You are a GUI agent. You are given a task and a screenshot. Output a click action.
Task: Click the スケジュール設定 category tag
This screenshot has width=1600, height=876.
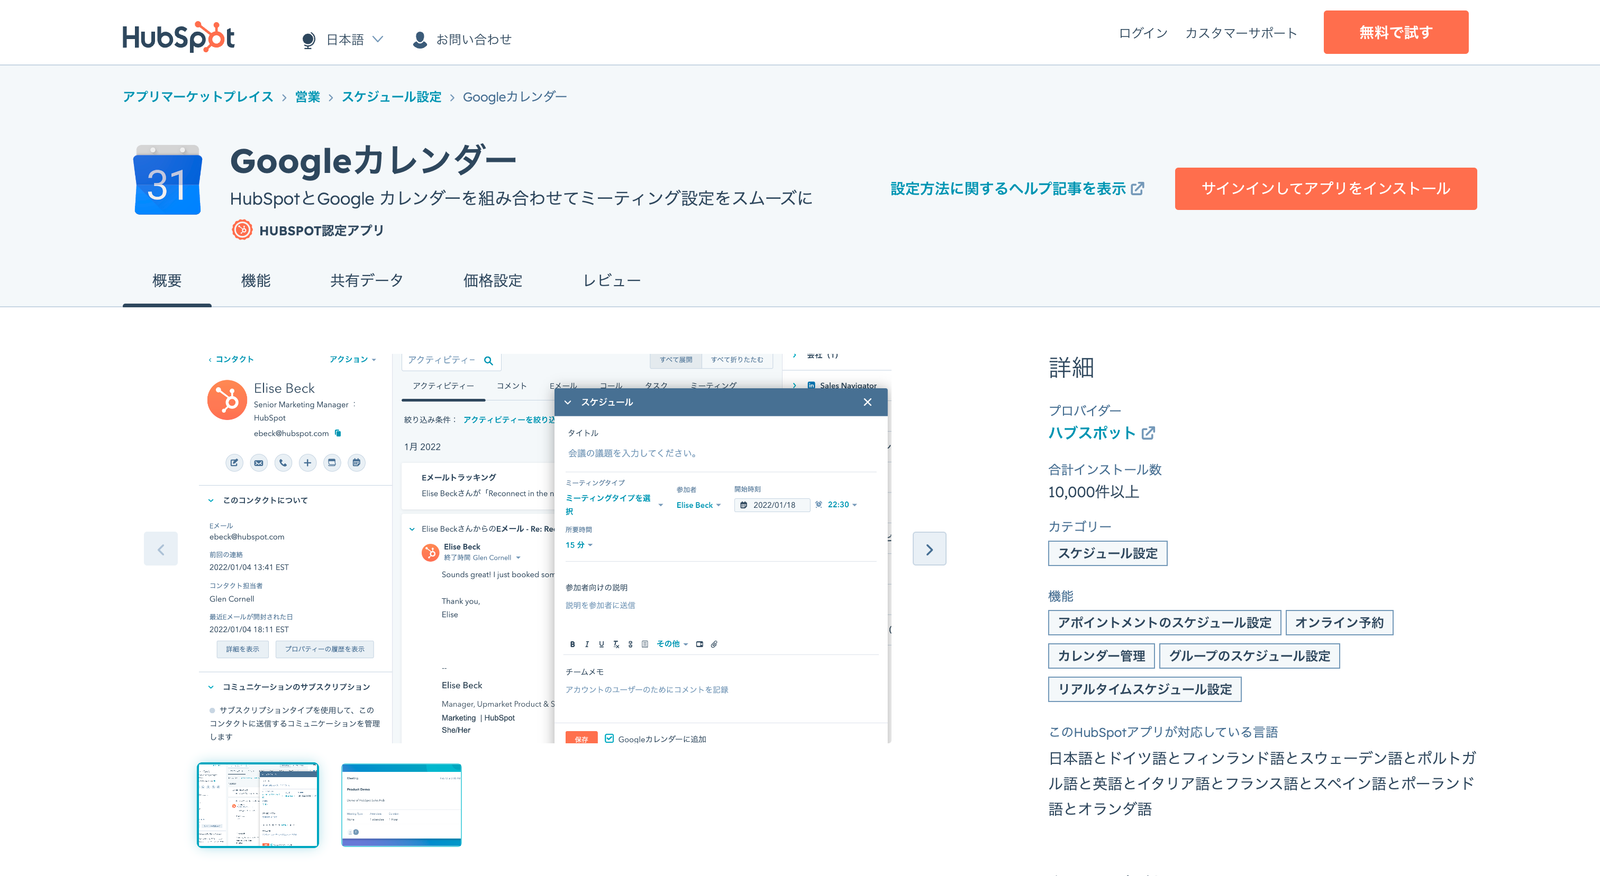click(1108, 553)
